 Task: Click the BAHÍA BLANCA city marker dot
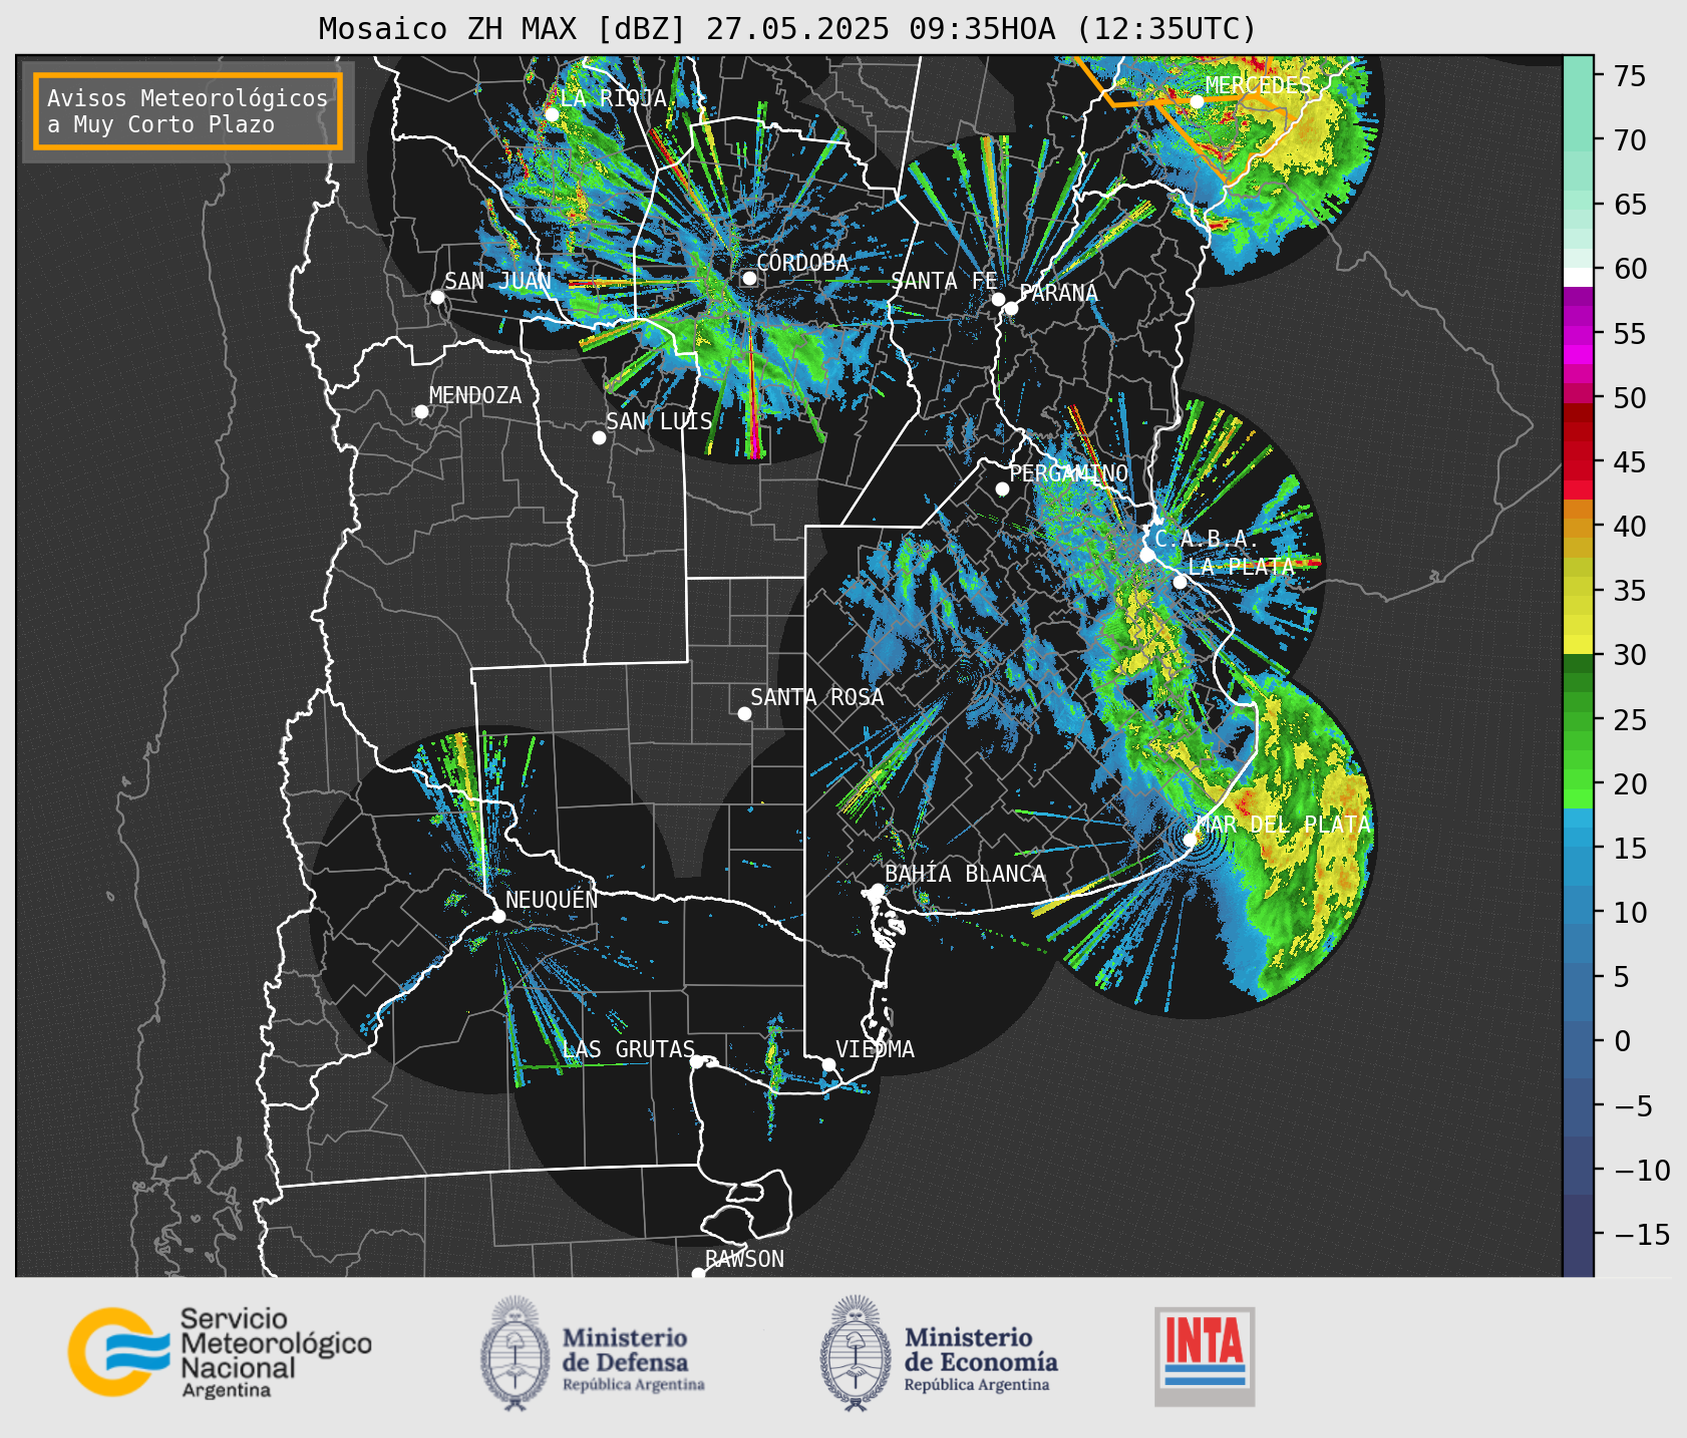(x=877, y=890)
